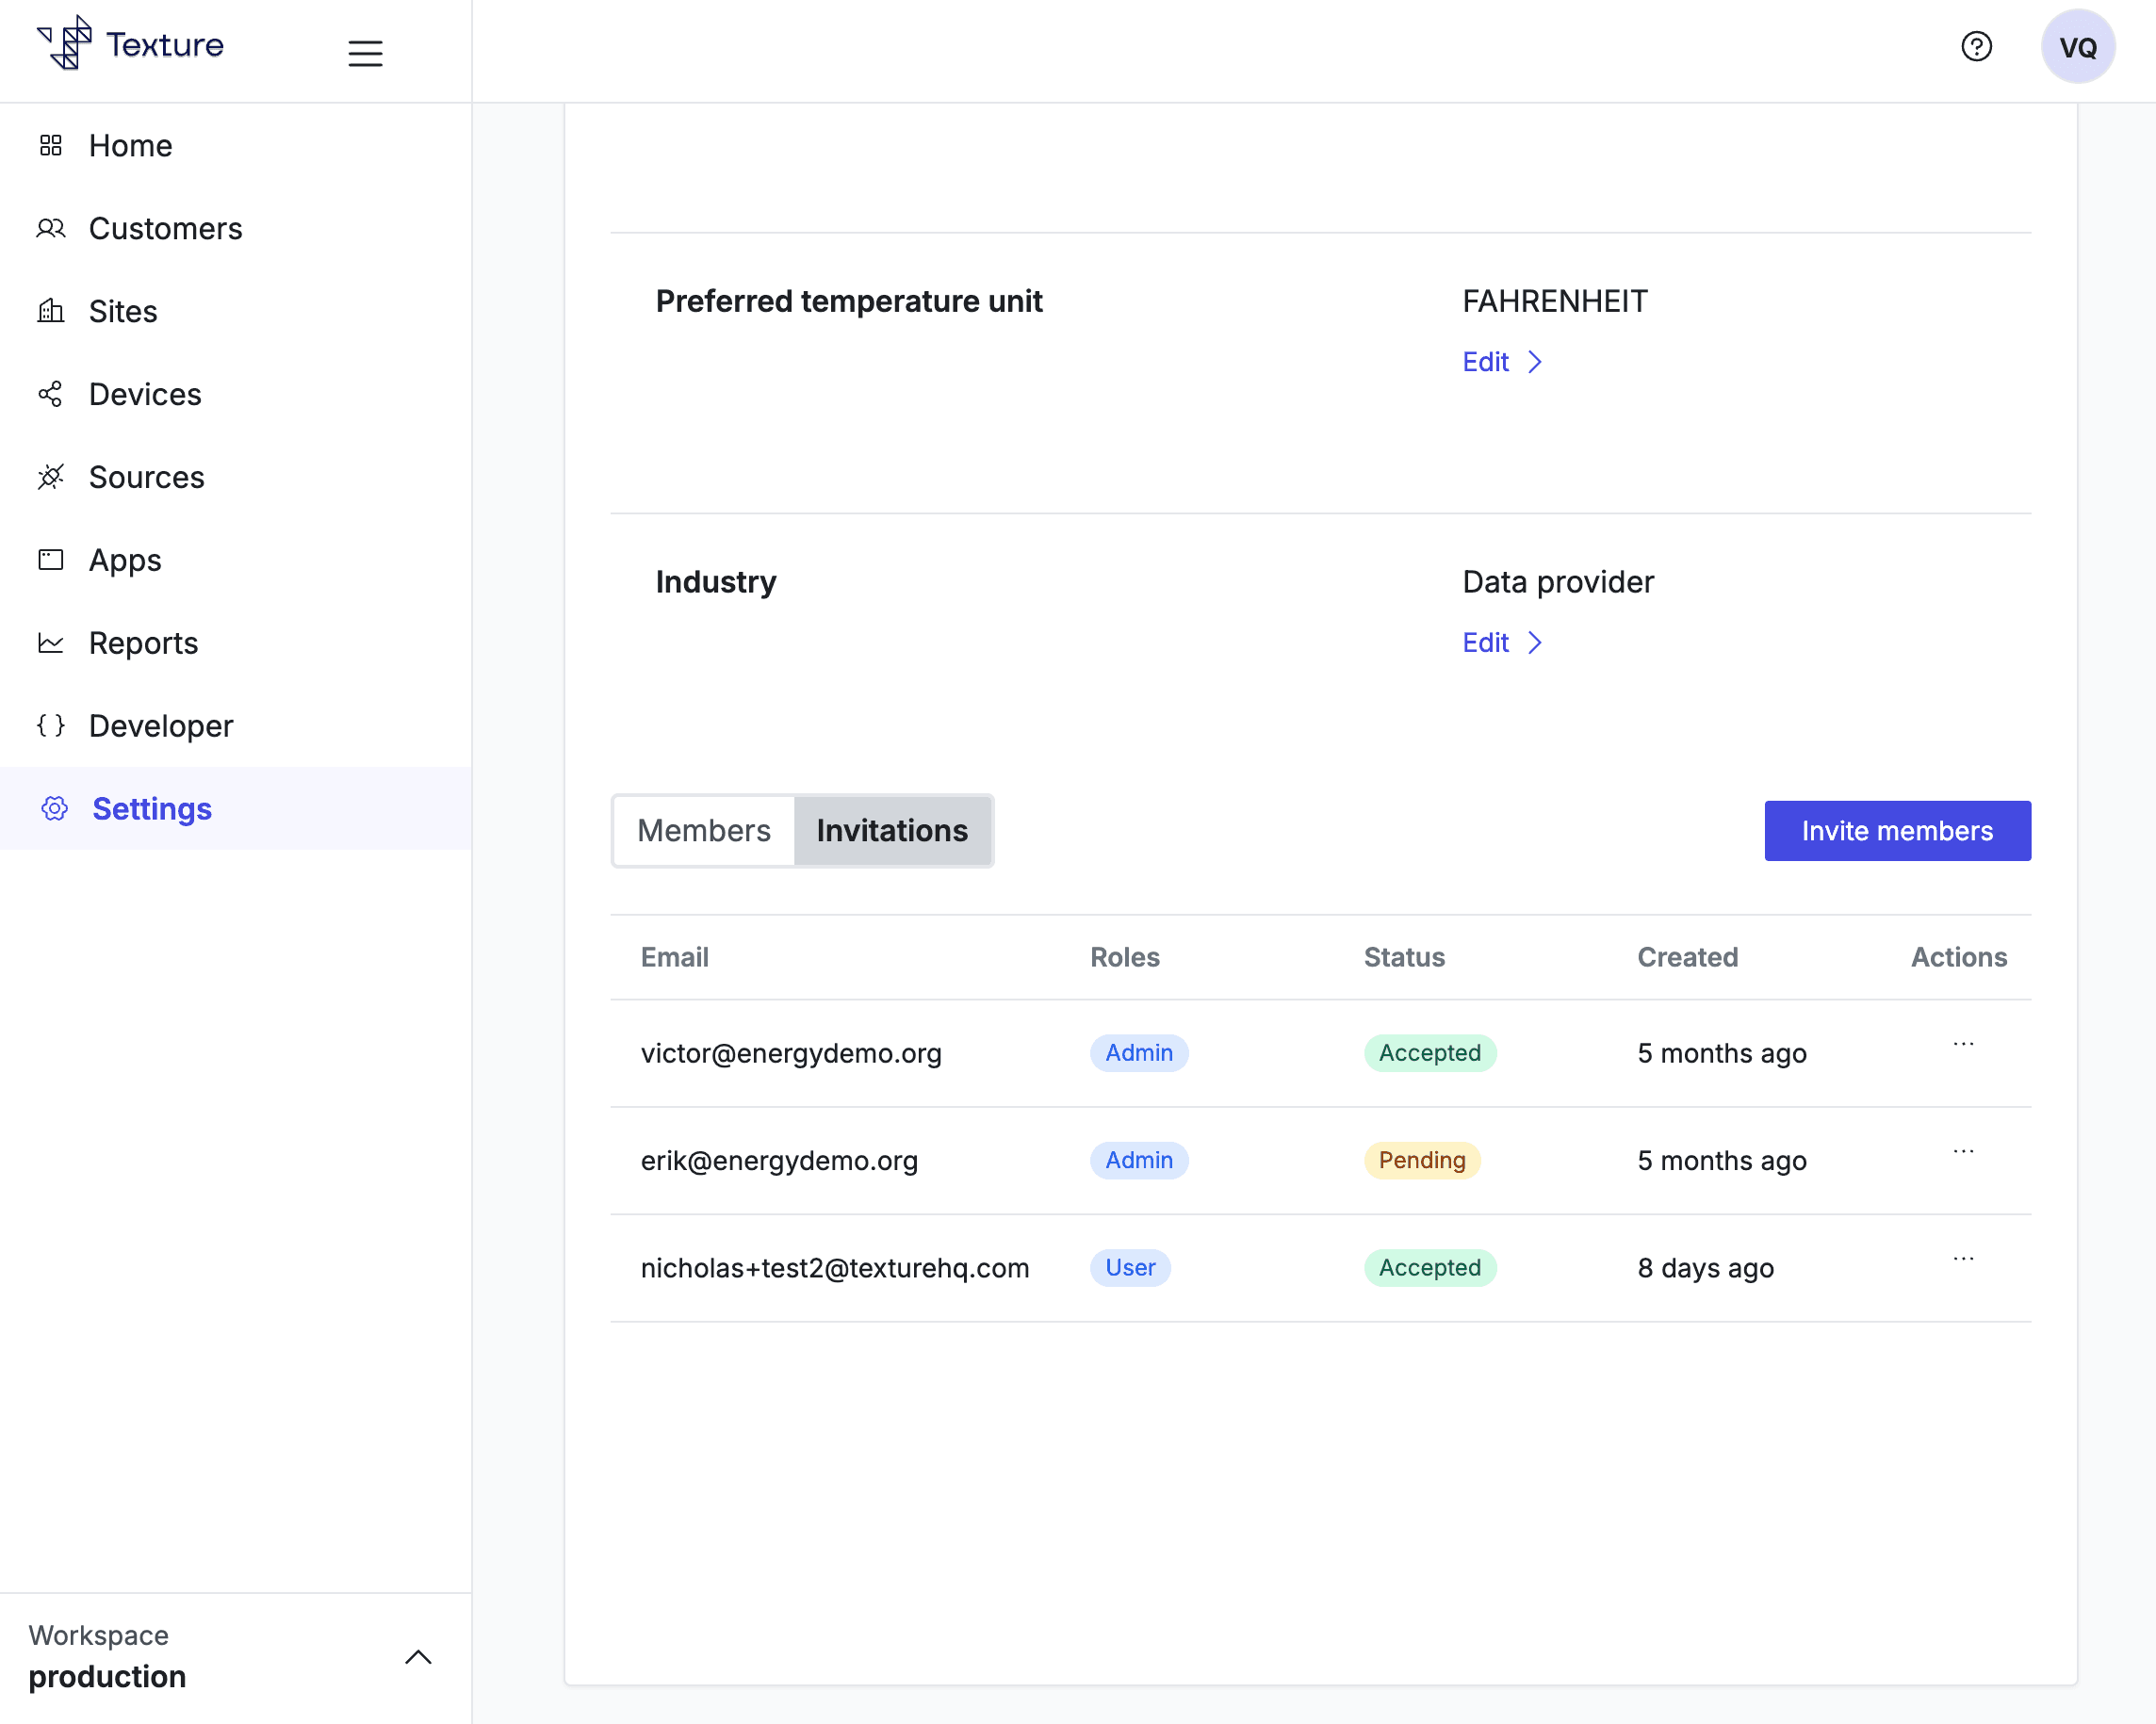Select the Invitations tab

coord(891,831)
